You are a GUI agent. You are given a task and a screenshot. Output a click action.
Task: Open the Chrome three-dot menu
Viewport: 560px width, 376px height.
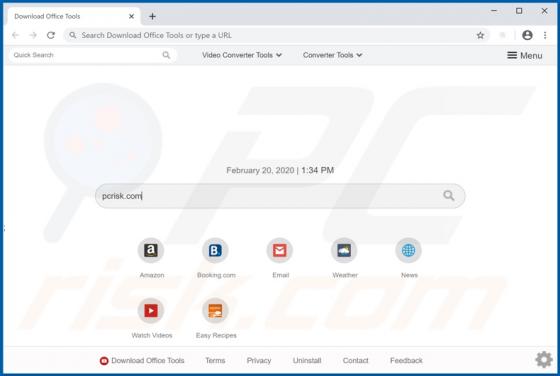(x=545, y=35)
